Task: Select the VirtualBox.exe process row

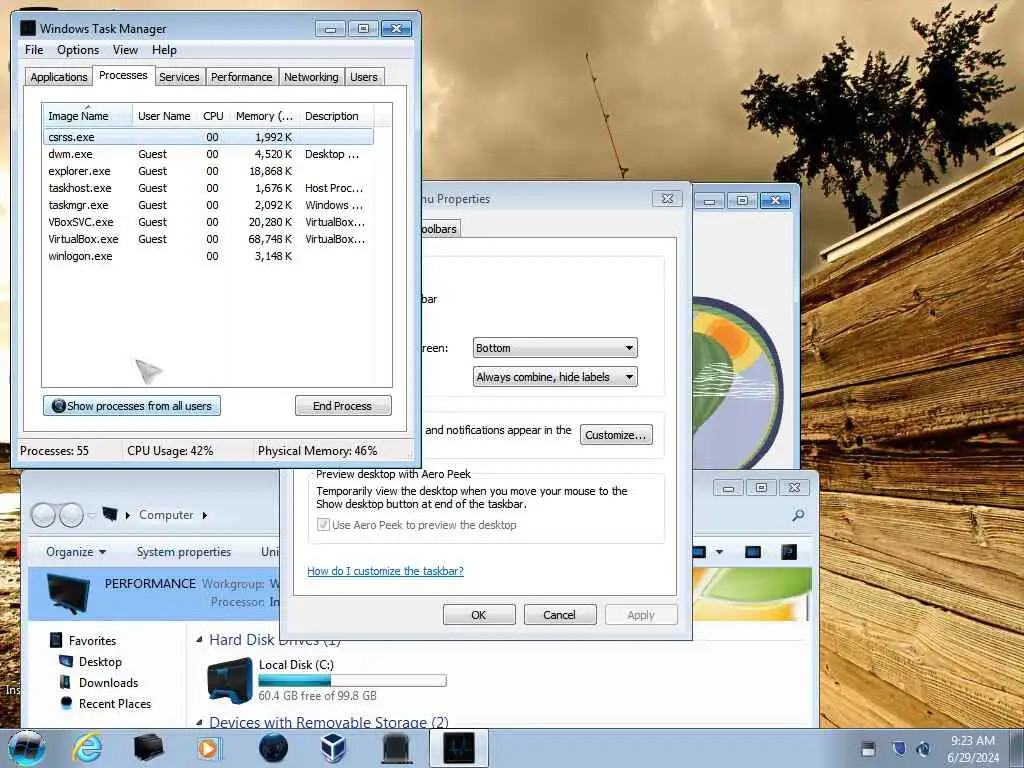Action: (208, 239)
